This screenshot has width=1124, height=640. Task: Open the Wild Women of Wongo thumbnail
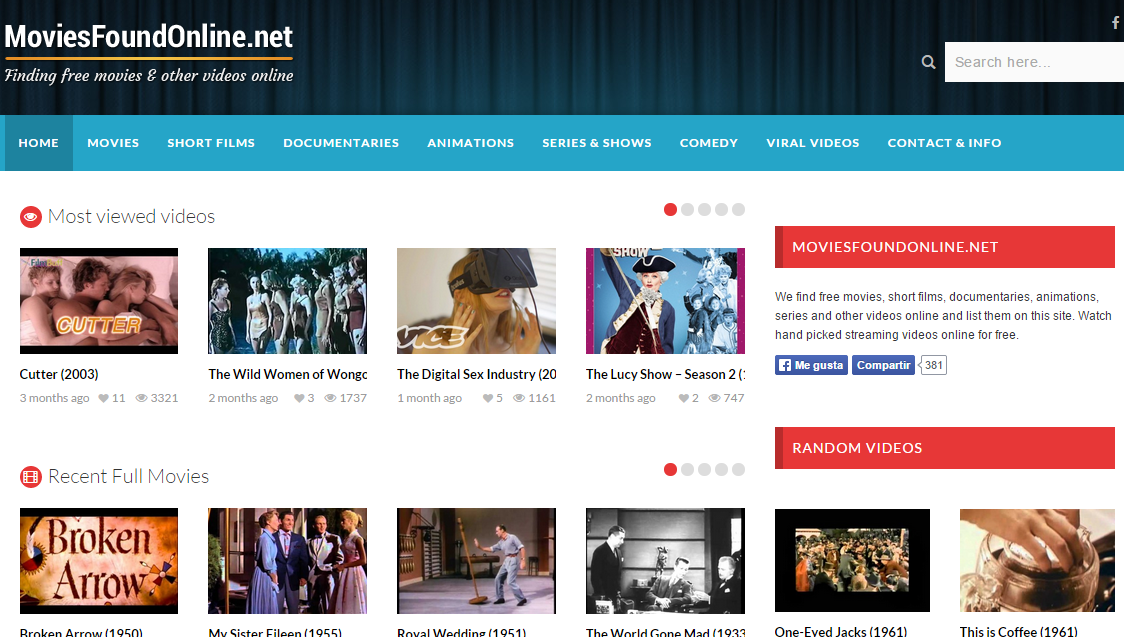tap(287, 301)
